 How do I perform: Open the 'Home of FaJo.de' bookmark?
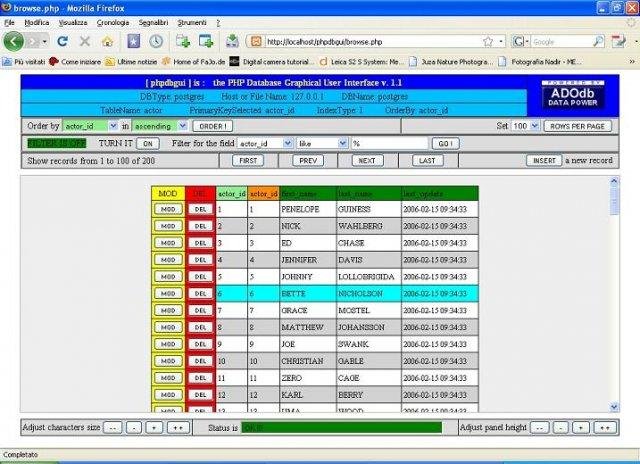click(x=193, y=62)
